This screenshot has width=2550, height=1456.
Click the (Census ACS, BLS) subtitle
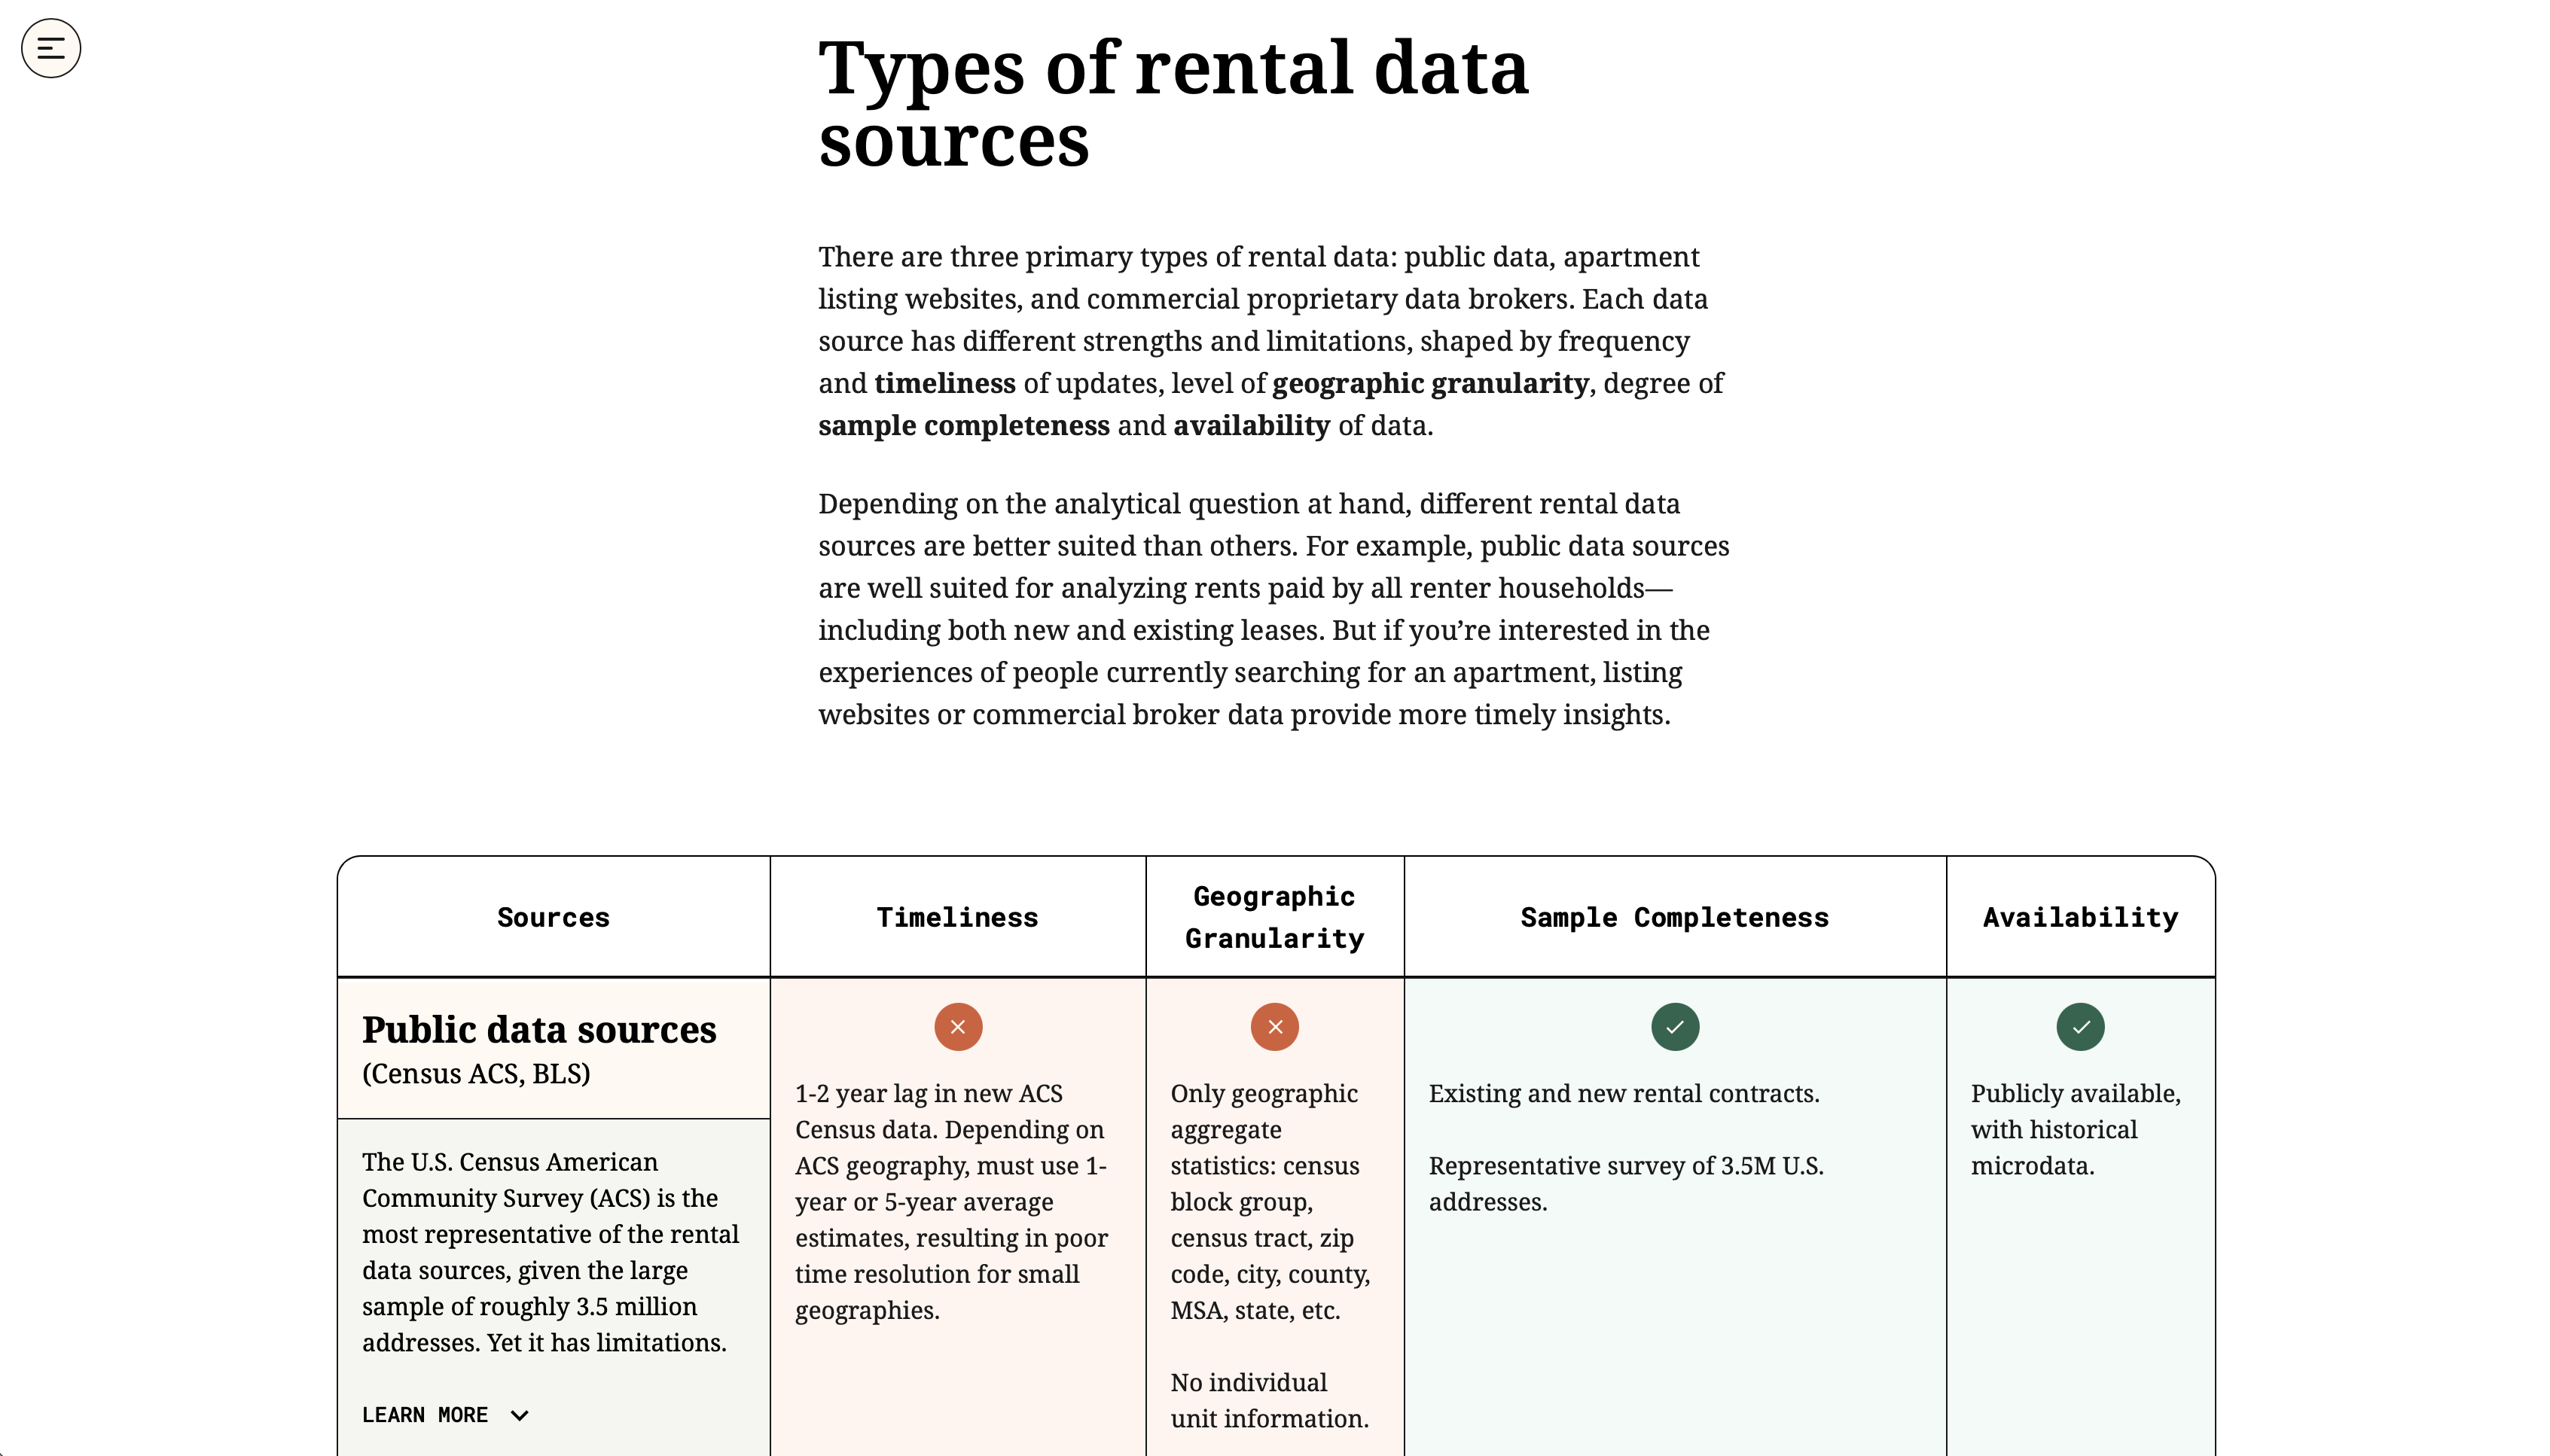[476, 1073]
